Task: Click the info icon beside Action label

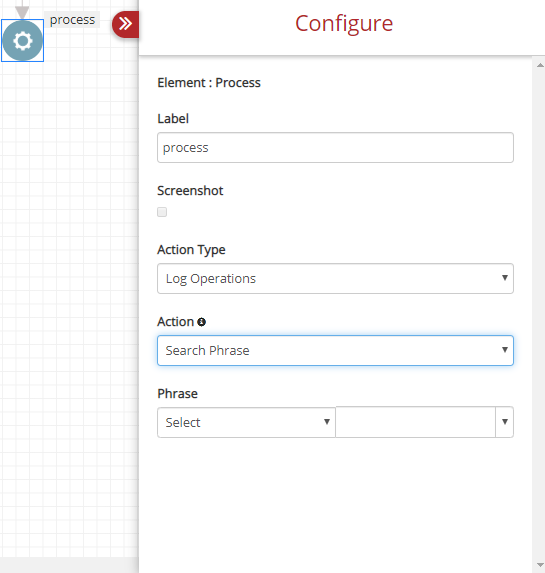Action: pyautogui.click(x=201, y=322)
